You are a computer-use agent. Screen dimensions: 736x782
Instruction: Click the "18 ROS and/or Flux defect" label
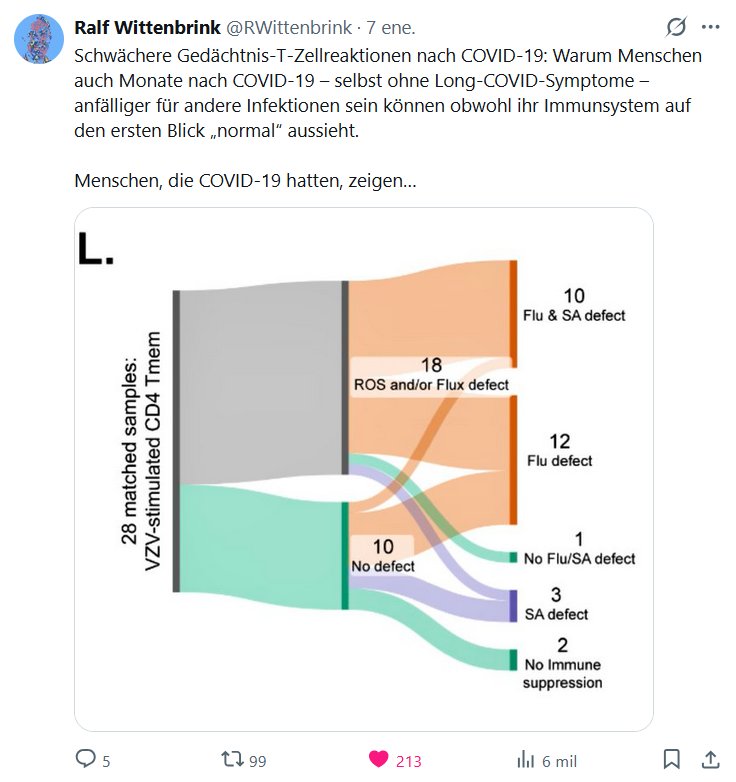[x=431, y=375]
